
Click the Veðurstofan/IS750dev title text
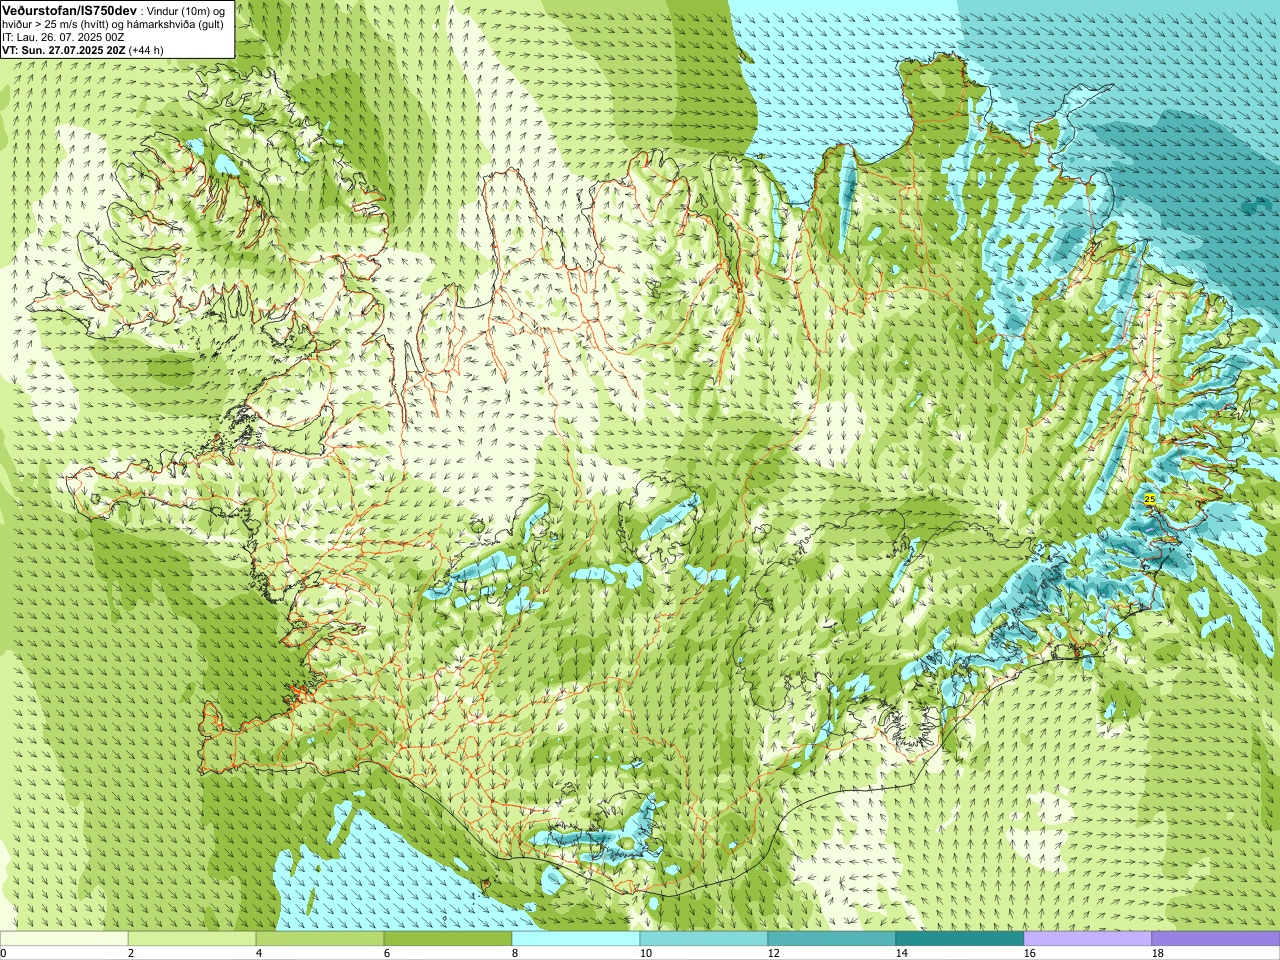70,10
